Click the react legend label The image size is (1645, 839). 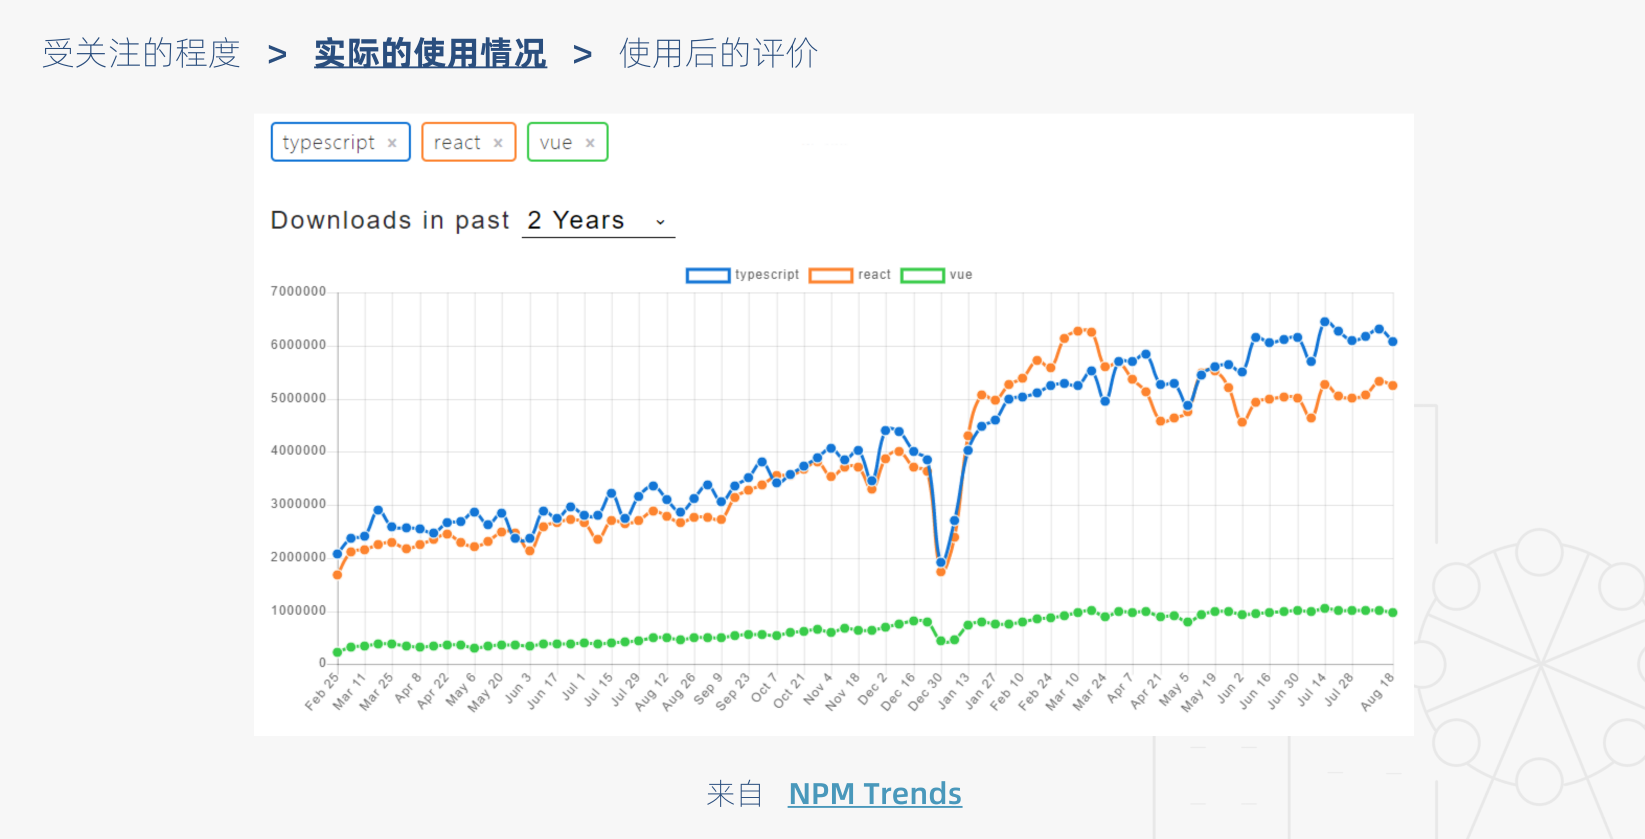click(x=874, y=275)
